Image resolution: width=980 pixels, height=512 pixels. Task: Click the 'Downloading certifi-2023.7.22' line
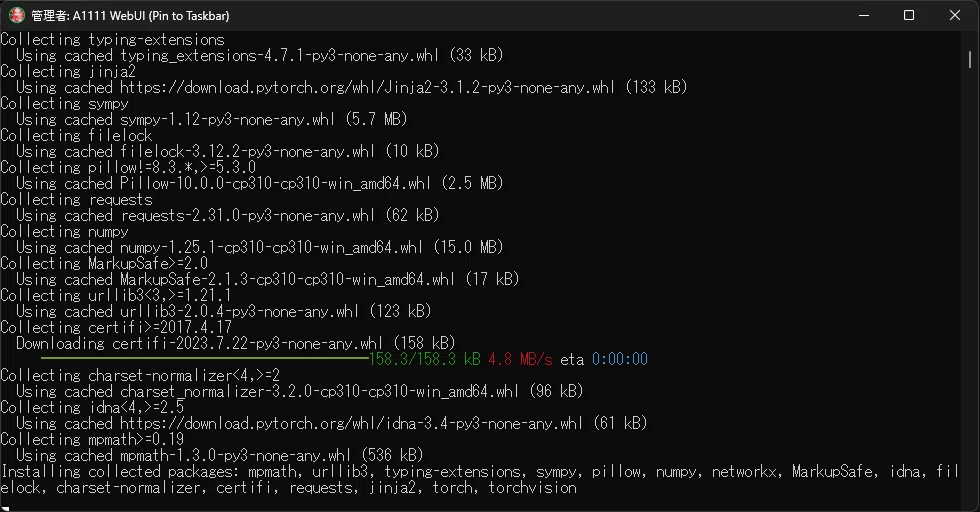(236, 343)
